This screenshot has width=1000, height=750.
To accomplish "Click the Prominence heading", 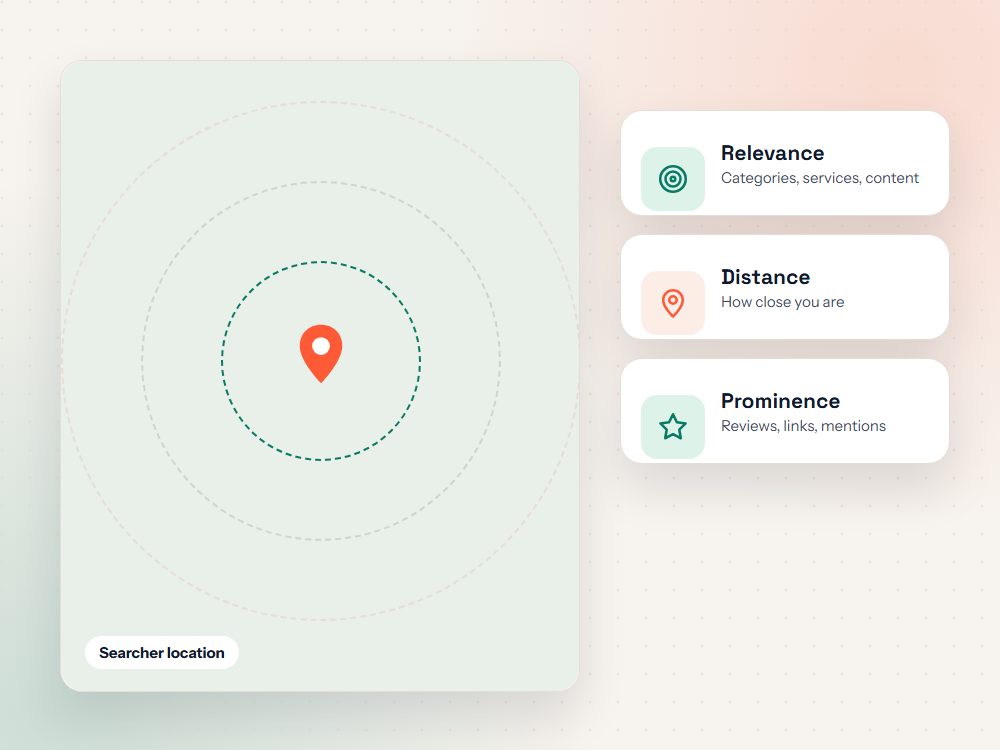I will pyautogui.click(x=780, y=401).
